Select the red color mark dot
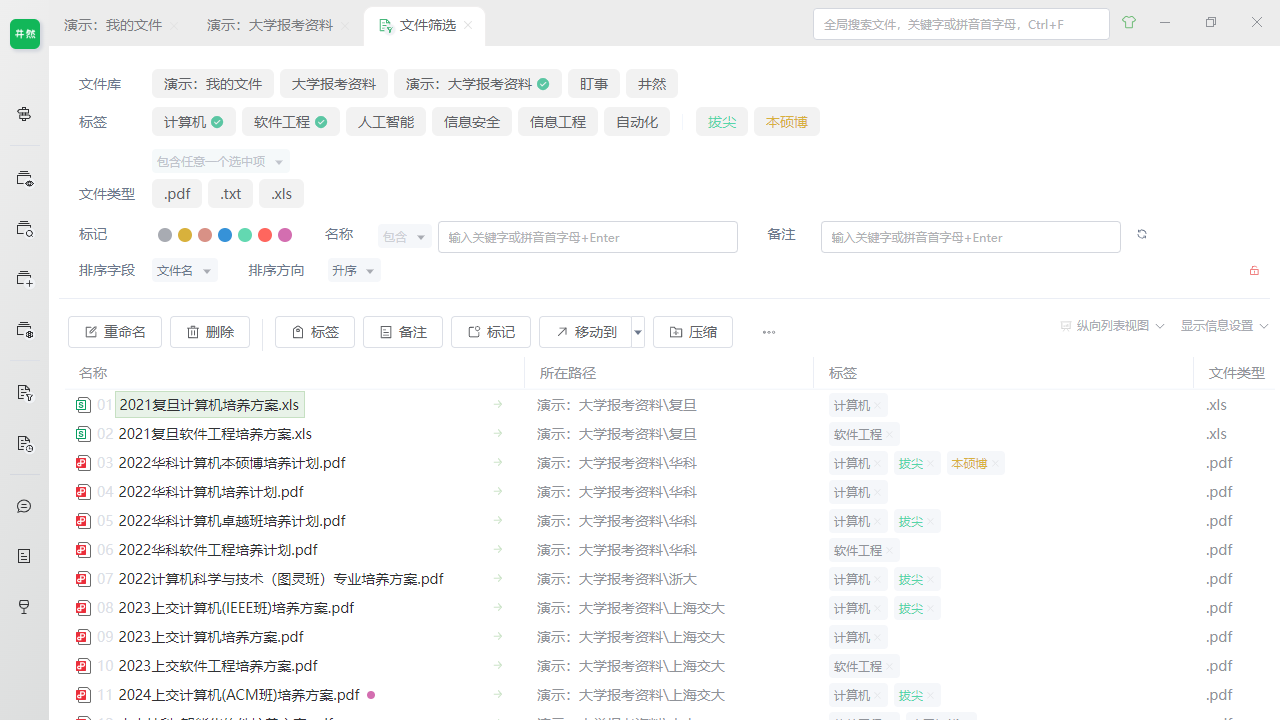Screen dimensions: 1280x720 tap(264, 235)
